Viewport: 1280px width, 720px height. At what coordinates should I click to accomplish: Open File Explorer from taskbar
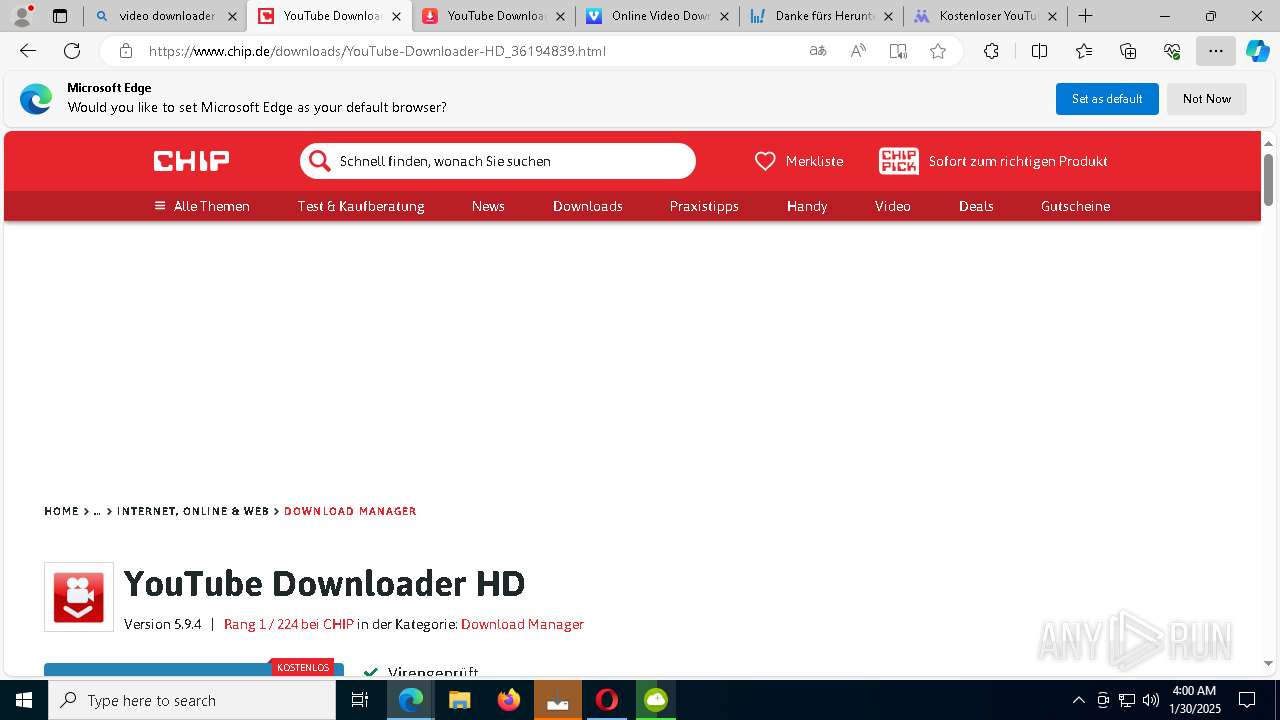point(459,700)
